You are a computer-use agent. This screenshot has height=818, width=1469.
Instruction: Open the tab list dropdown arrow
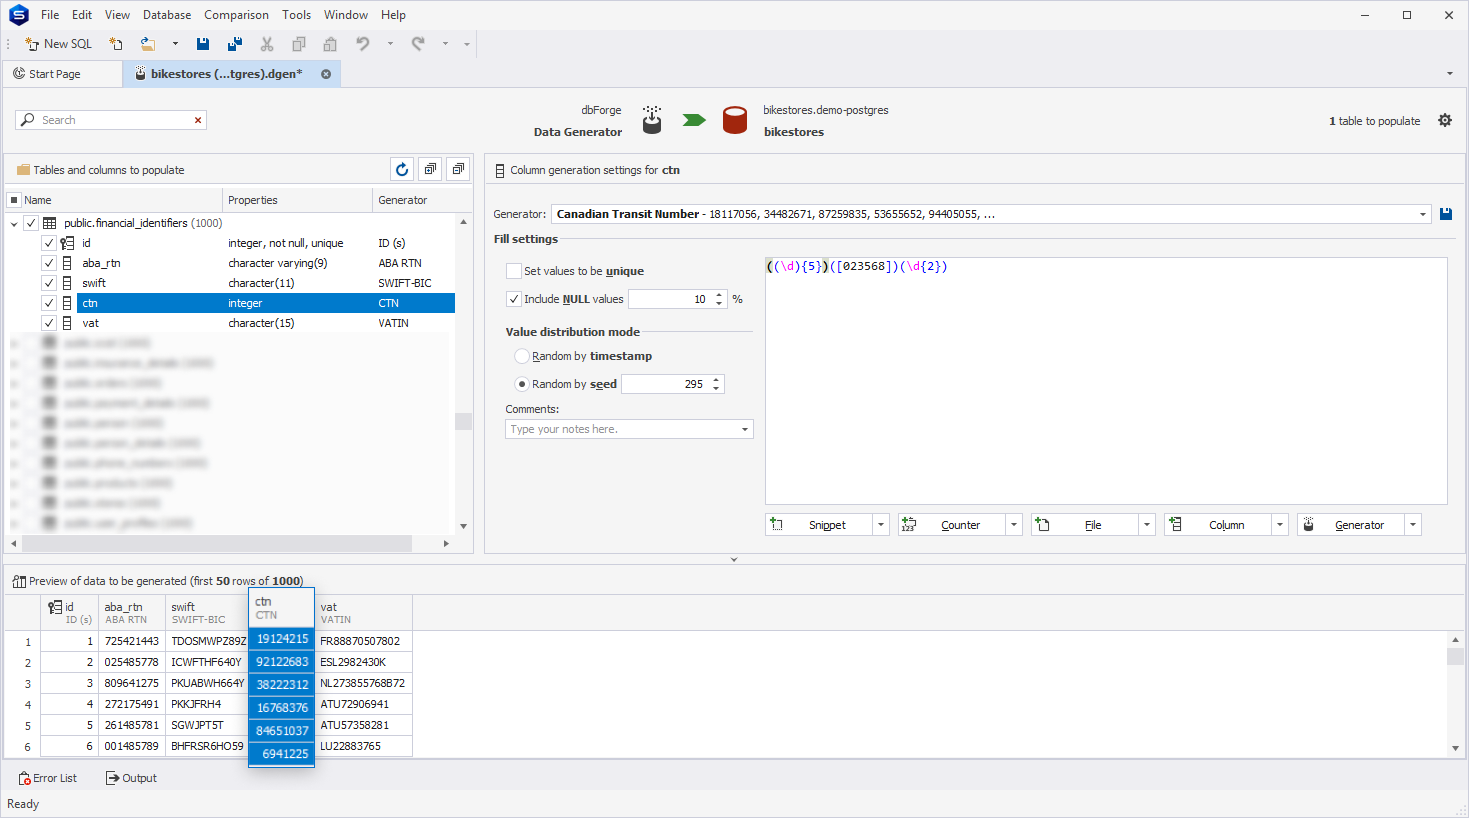click(1450, 74)
